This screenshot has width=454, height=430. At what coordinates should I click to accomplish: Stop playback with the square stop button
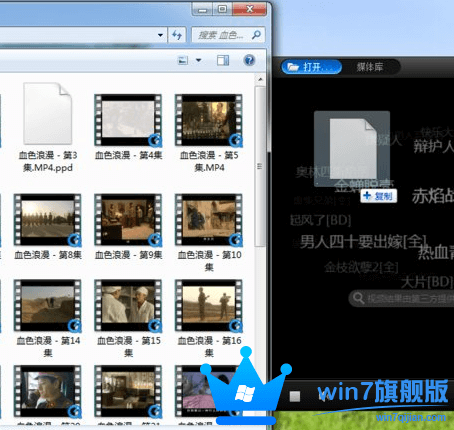pyautogui.click(x=295, y=396)
